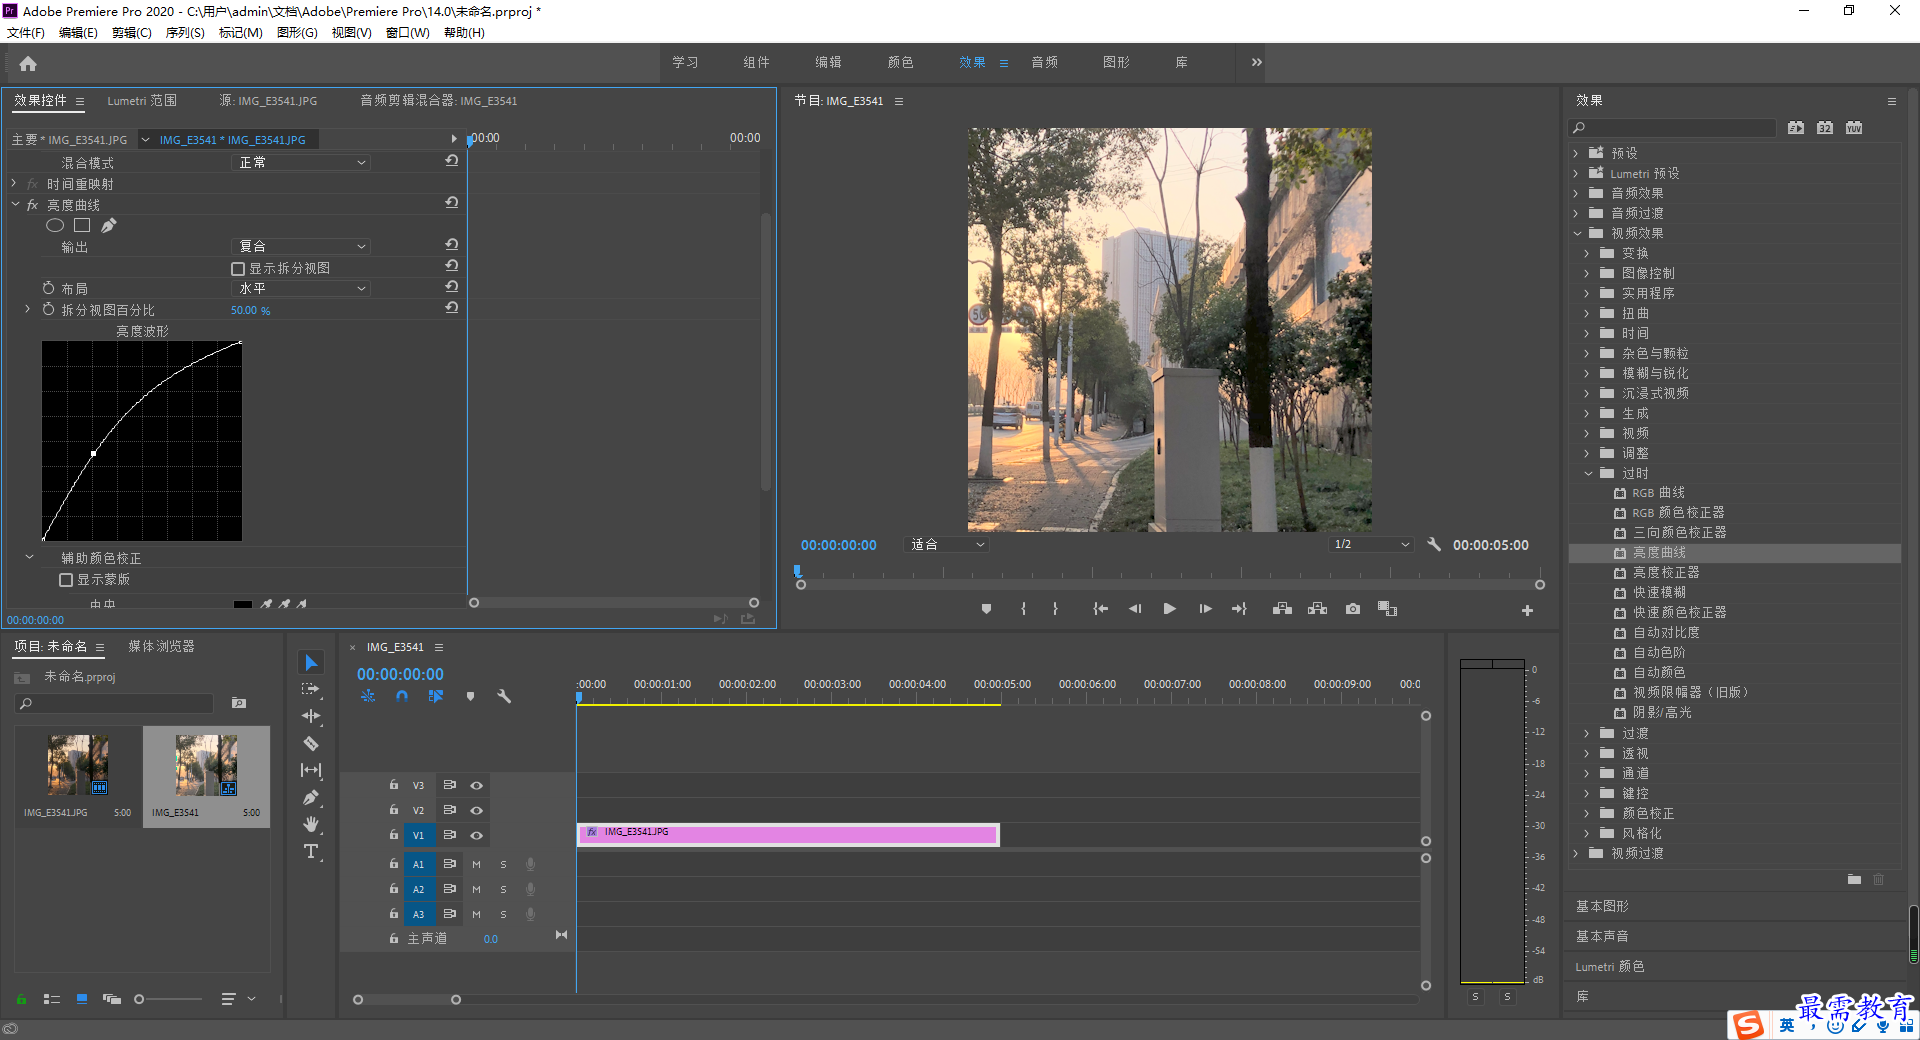Click luminance curve control point
This screenshot has width=1920, height=1040.
pyautogui.click(x=93, y=454)
